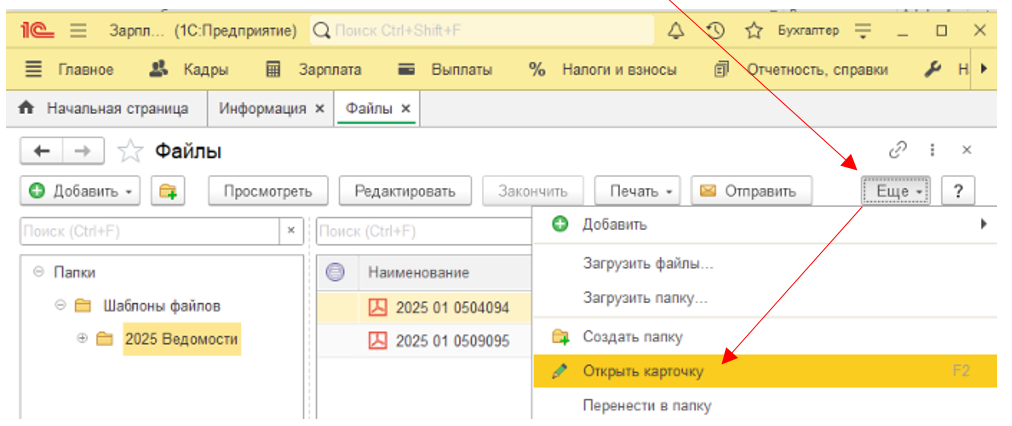The height and width of the screenshot is (426, 1012).
Task: Open the Главное section
Action: tap(85, 70)
